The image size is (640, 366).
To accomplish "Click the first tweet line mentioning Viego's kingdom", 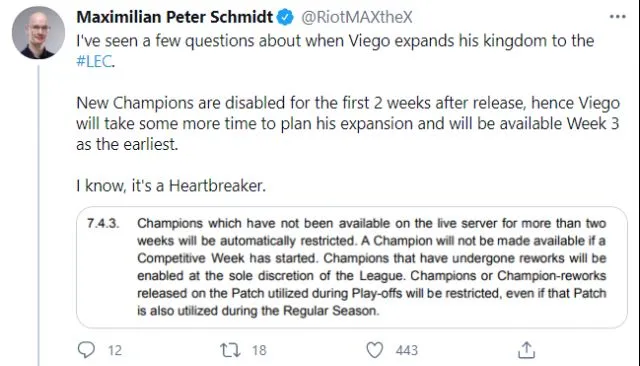I will 335,41.
